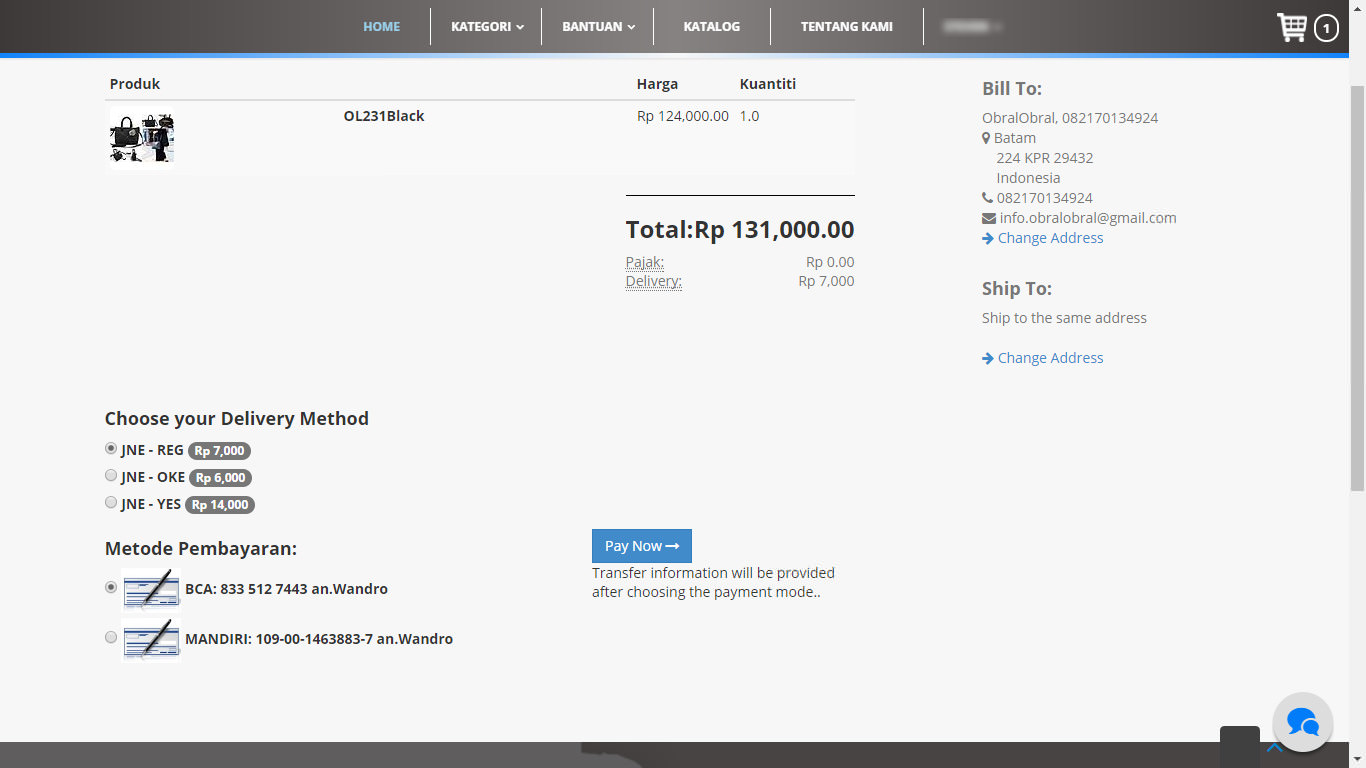Click the BCA bank transfer icon

151,589
